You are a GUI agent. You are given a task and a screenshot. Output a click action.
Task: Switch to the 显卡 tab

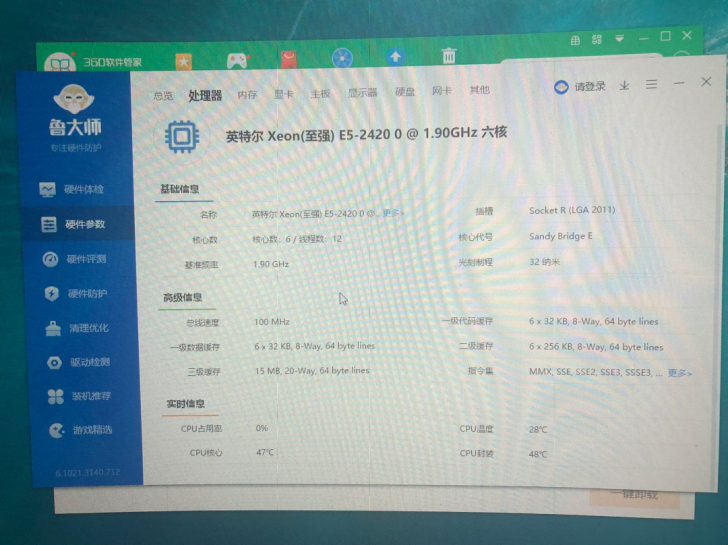click(283, 94)
